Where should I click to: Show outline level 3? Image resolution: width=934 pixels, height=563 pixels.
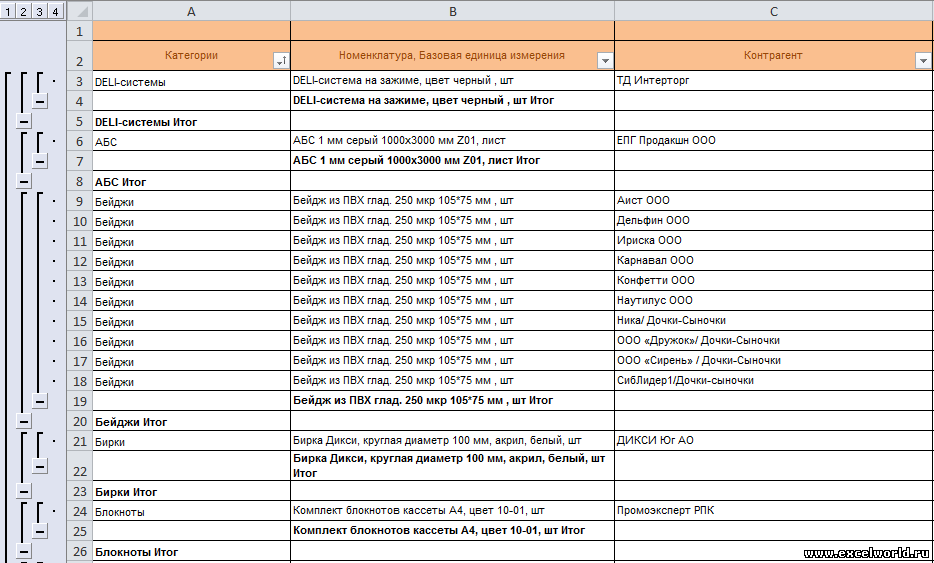39,11
